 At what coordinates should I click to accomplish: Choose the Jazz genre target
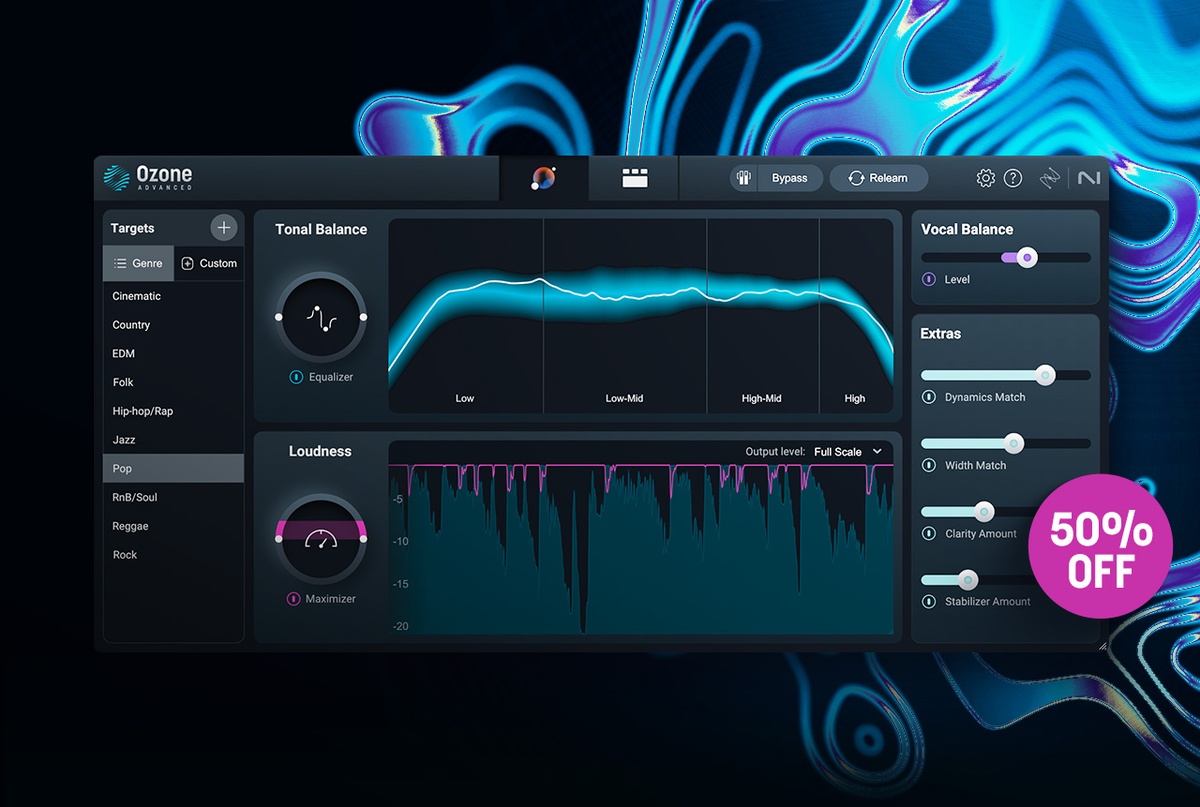click(x=124, y=440)
